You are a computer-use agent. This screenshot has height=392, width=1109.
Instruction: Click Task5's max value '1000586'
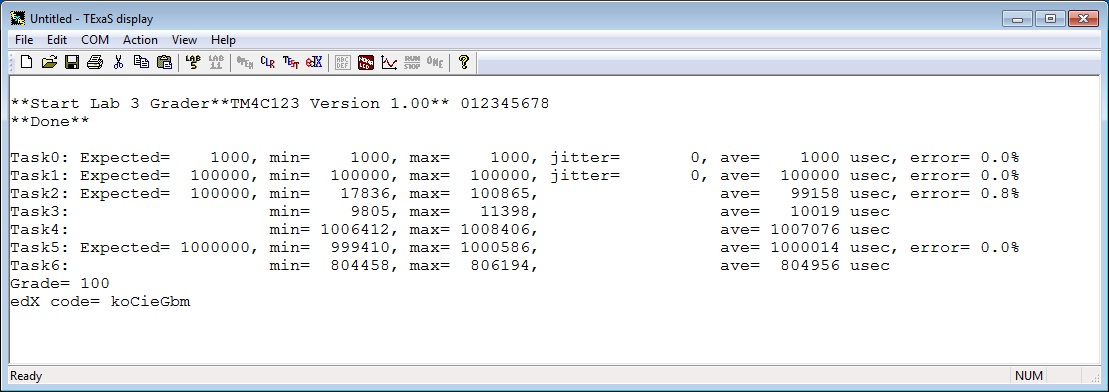point(495,248)
